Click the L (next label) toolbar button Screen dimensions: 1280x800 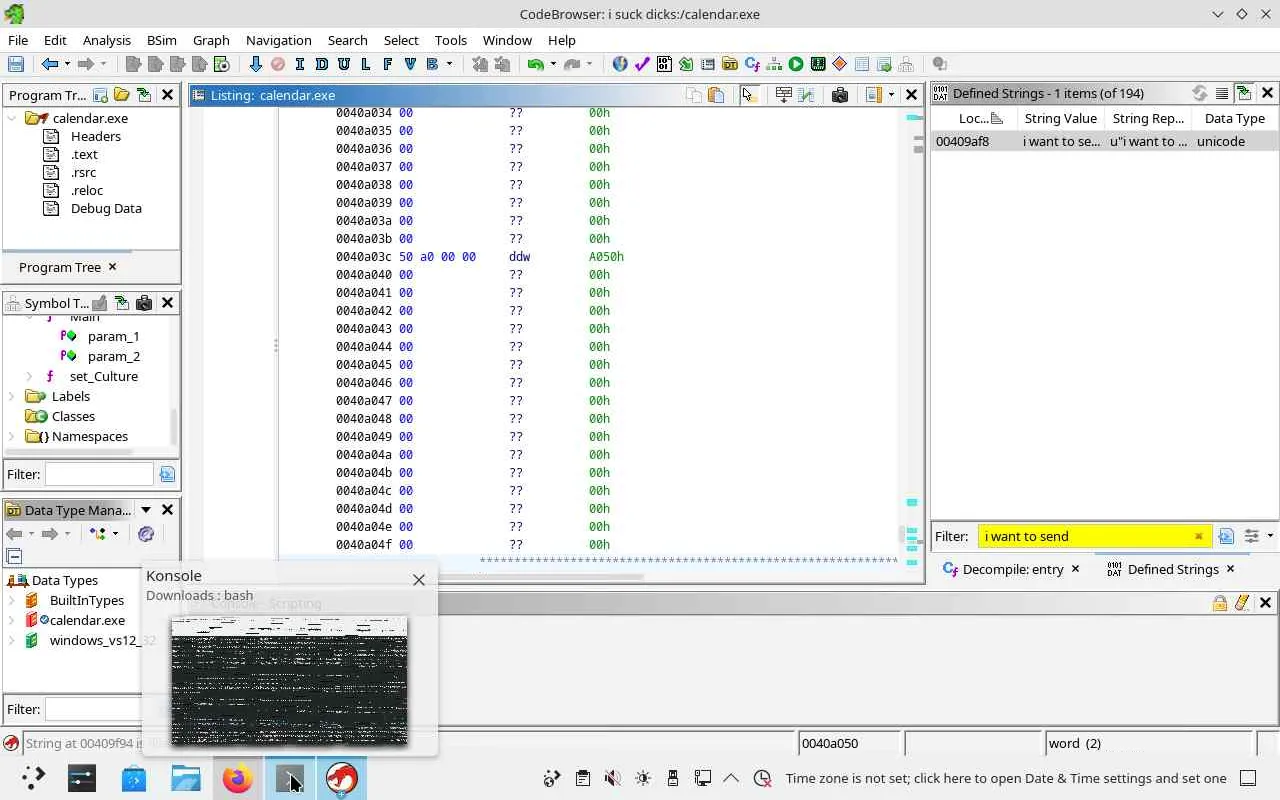(366, 64)
